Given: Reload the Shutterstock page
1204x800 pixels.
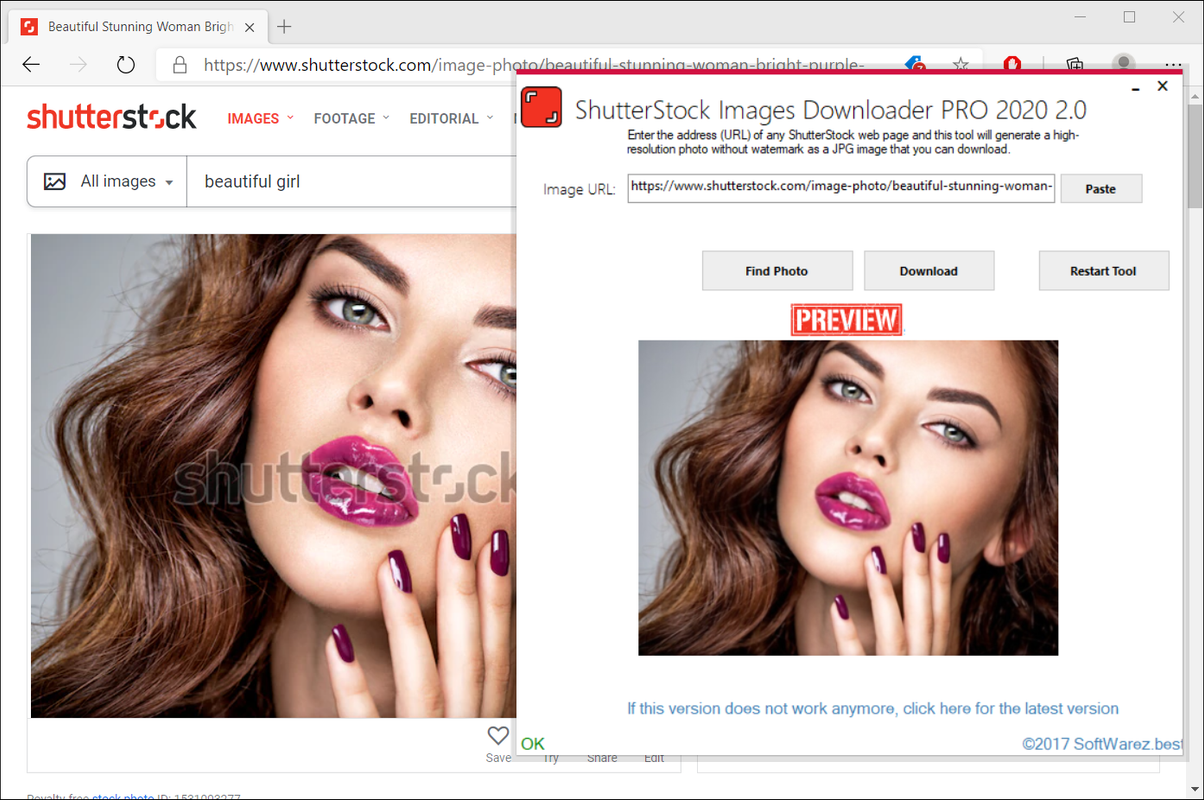Looking at the screenshot, I should pos(125,65).
